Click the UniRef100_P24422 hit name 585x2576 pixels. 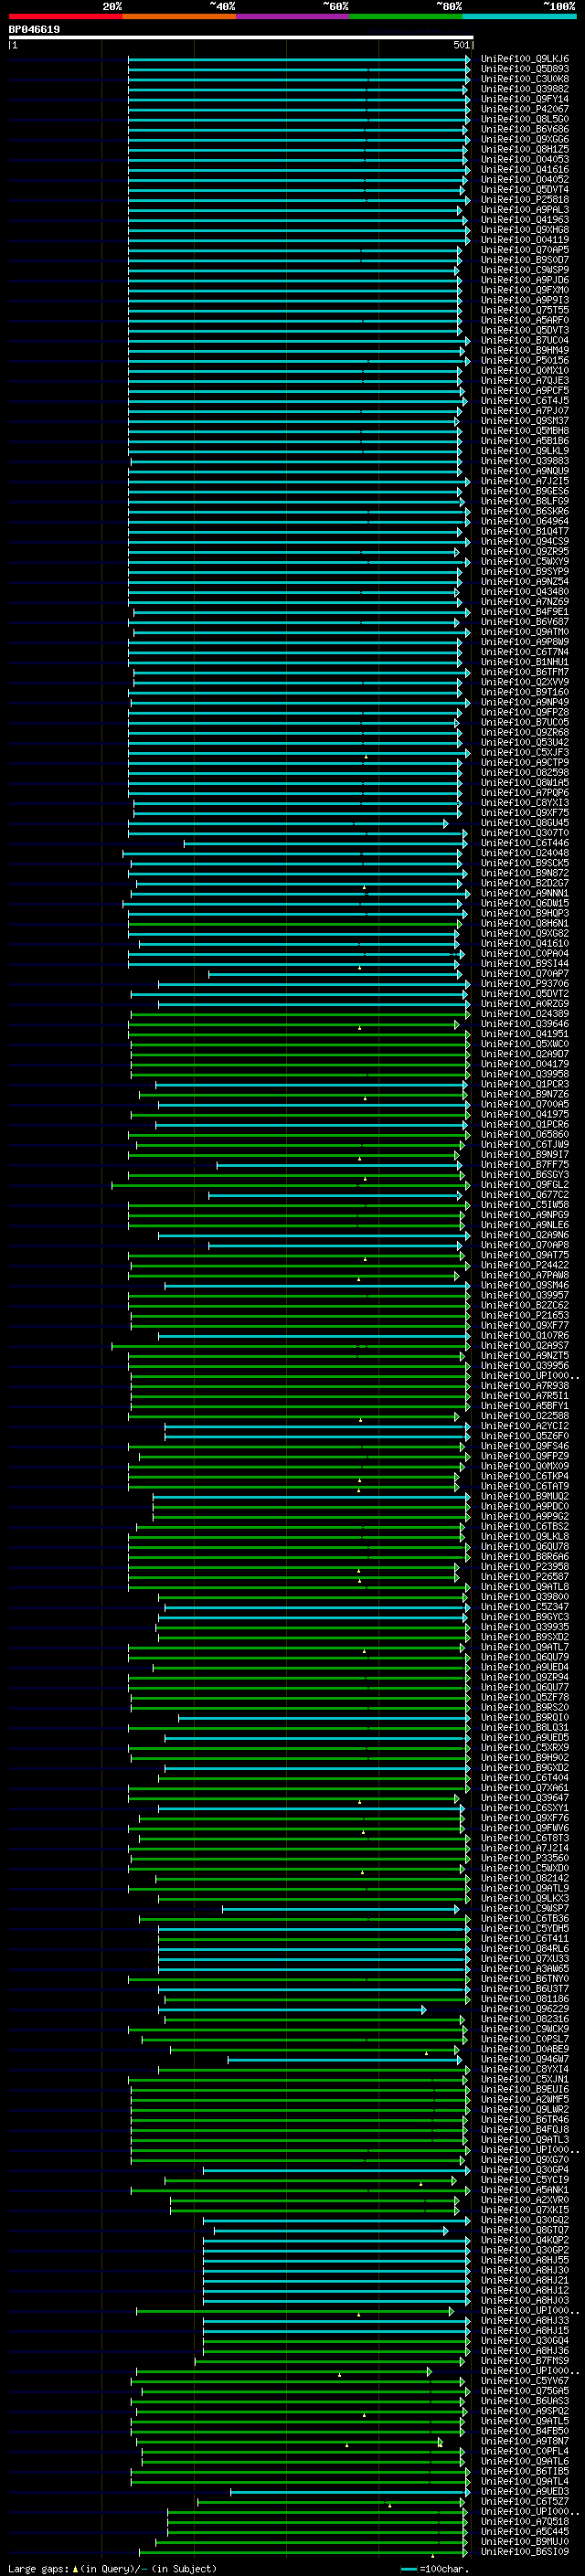tap(525, 1265)
